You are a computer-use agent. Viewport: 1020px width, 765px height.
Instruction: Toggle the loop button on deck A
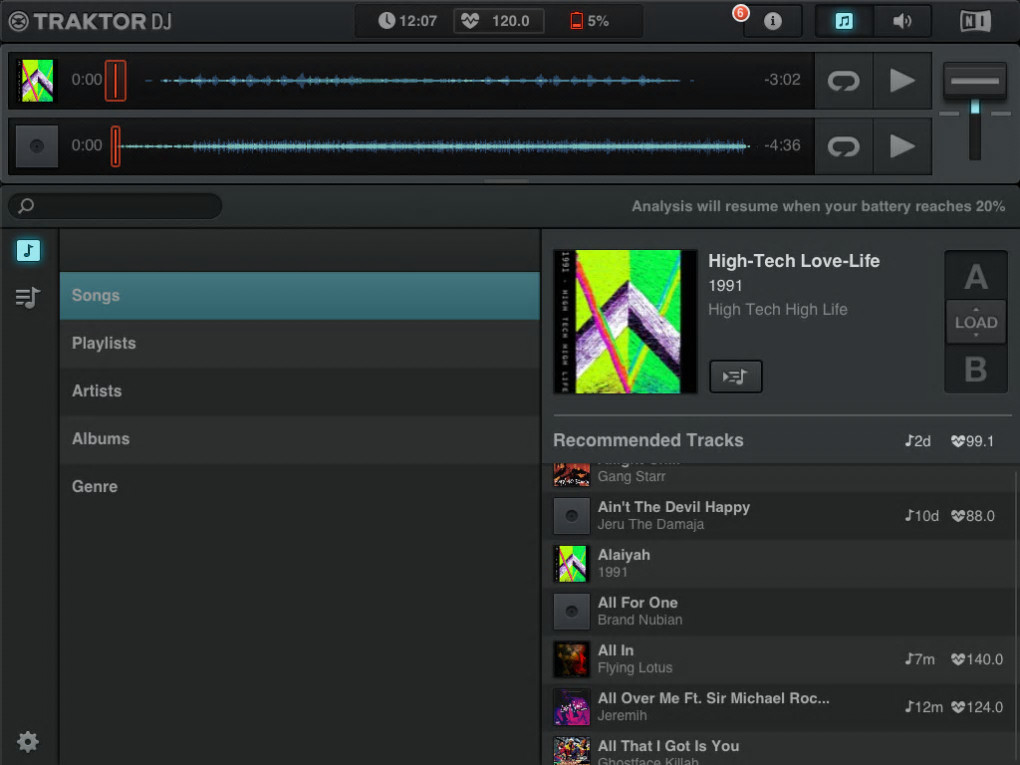tap(844, 81)
